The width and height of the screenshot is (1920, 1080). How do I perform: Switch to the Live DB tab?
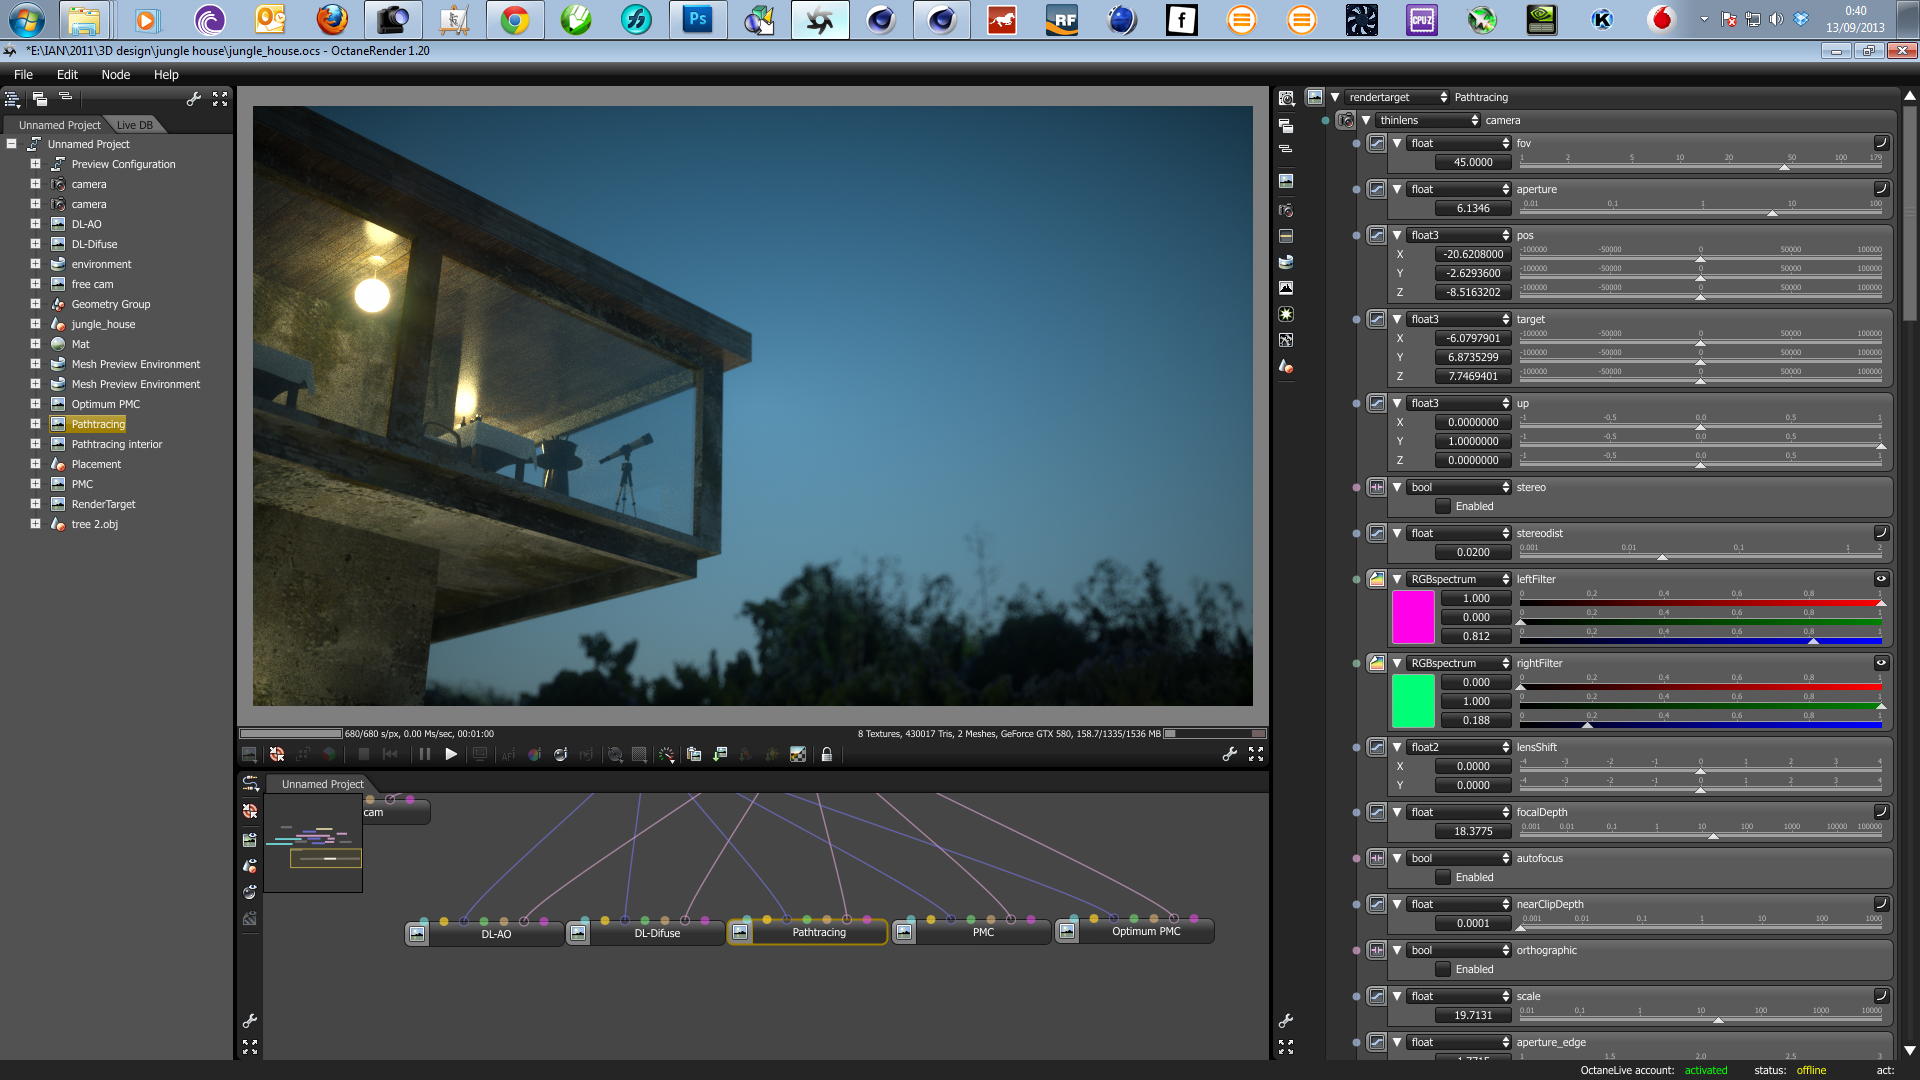tap(135, 125)
